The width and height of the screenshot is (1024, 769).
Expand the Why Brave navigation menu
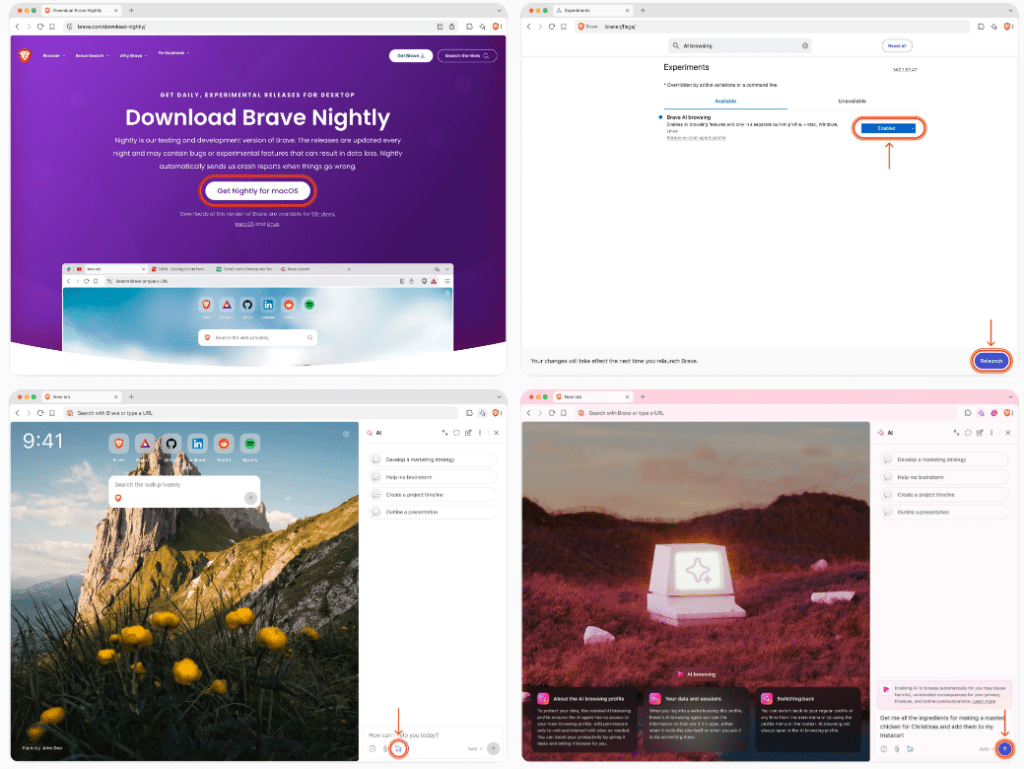coord(129,56)
